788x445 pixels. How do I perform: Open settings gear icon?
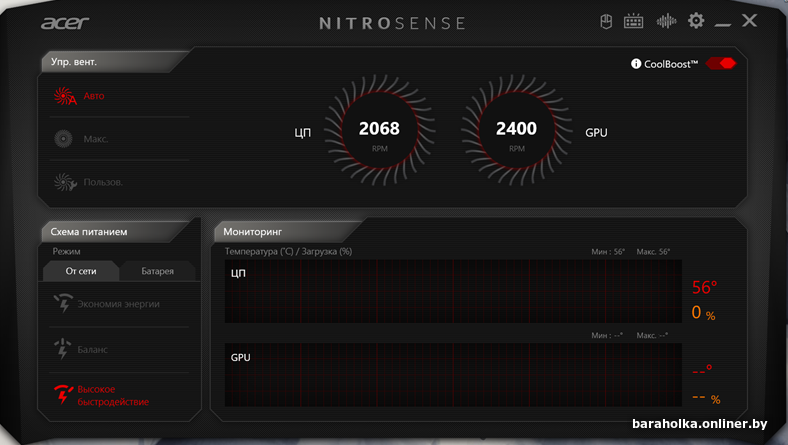(x=696, y=21)
